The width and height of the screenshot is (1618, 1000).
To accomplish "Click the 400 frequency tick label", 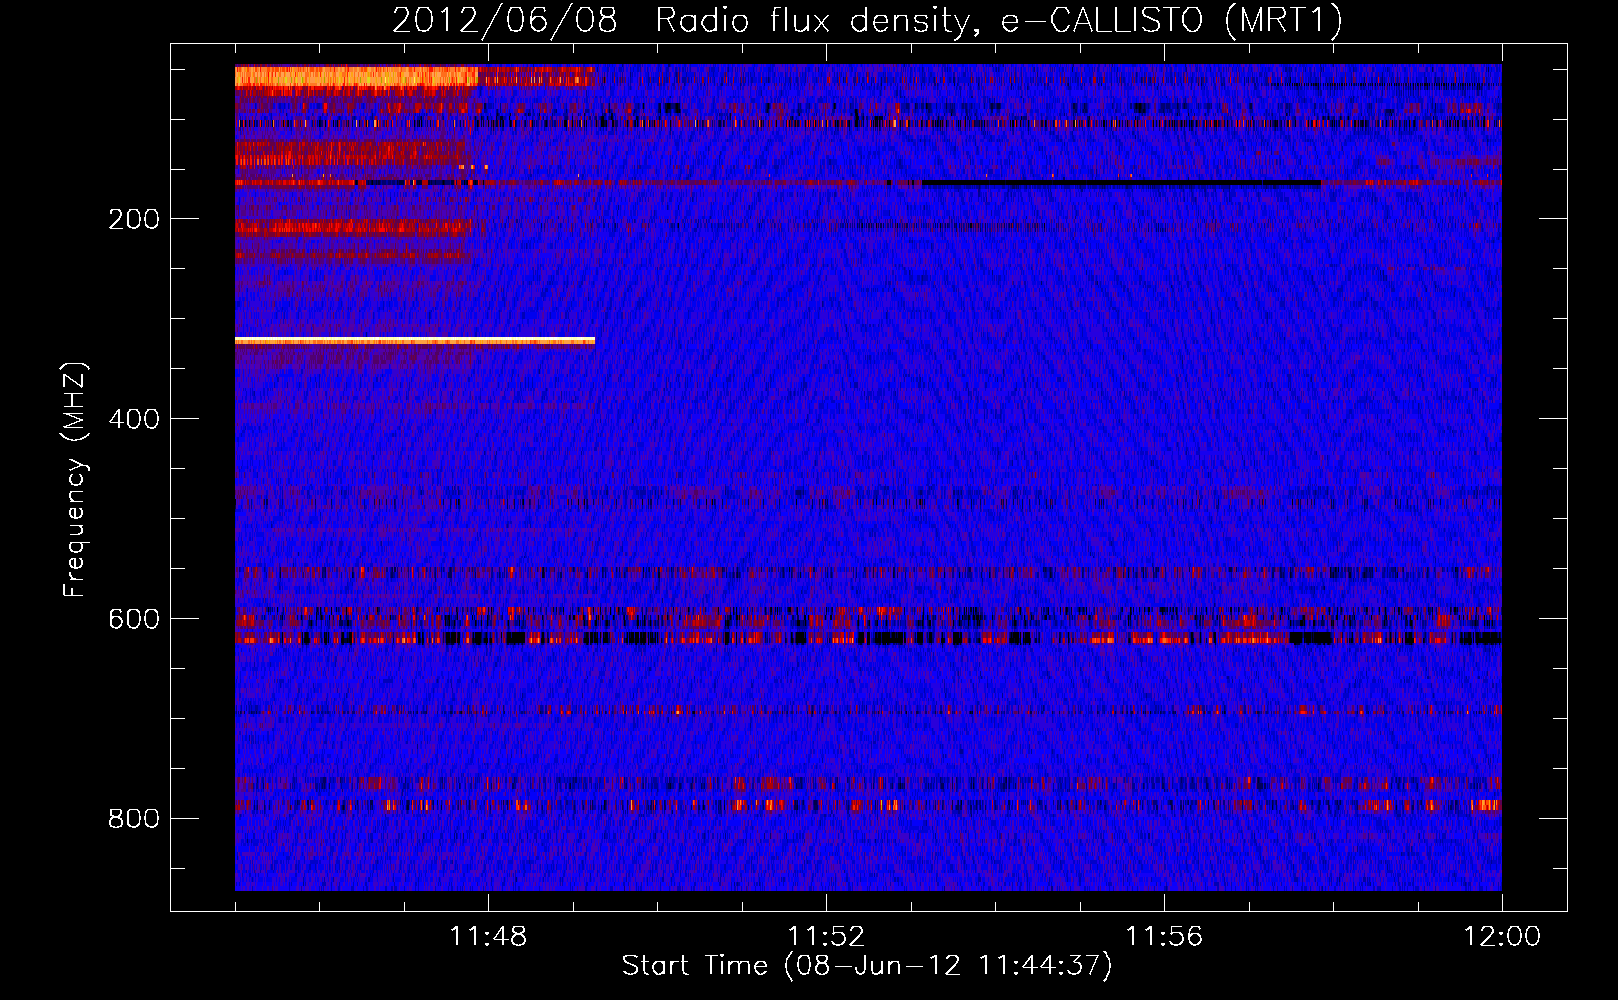I will (x=134, y=419).
